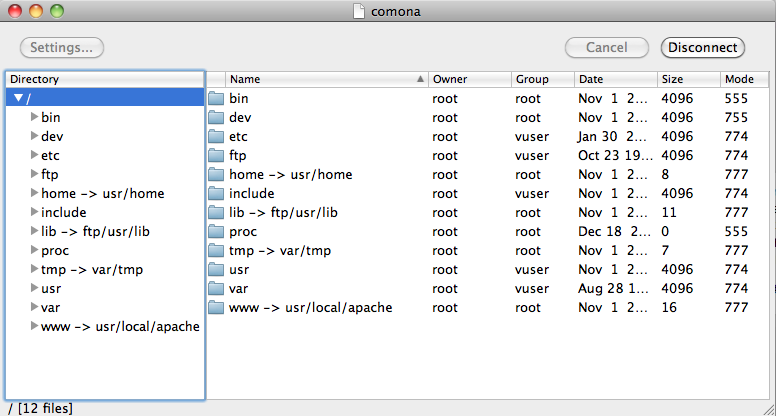Viewport: 776px width, 416px height.
Task: Click the comona document icon in title bar
Action: click(359, 11)
